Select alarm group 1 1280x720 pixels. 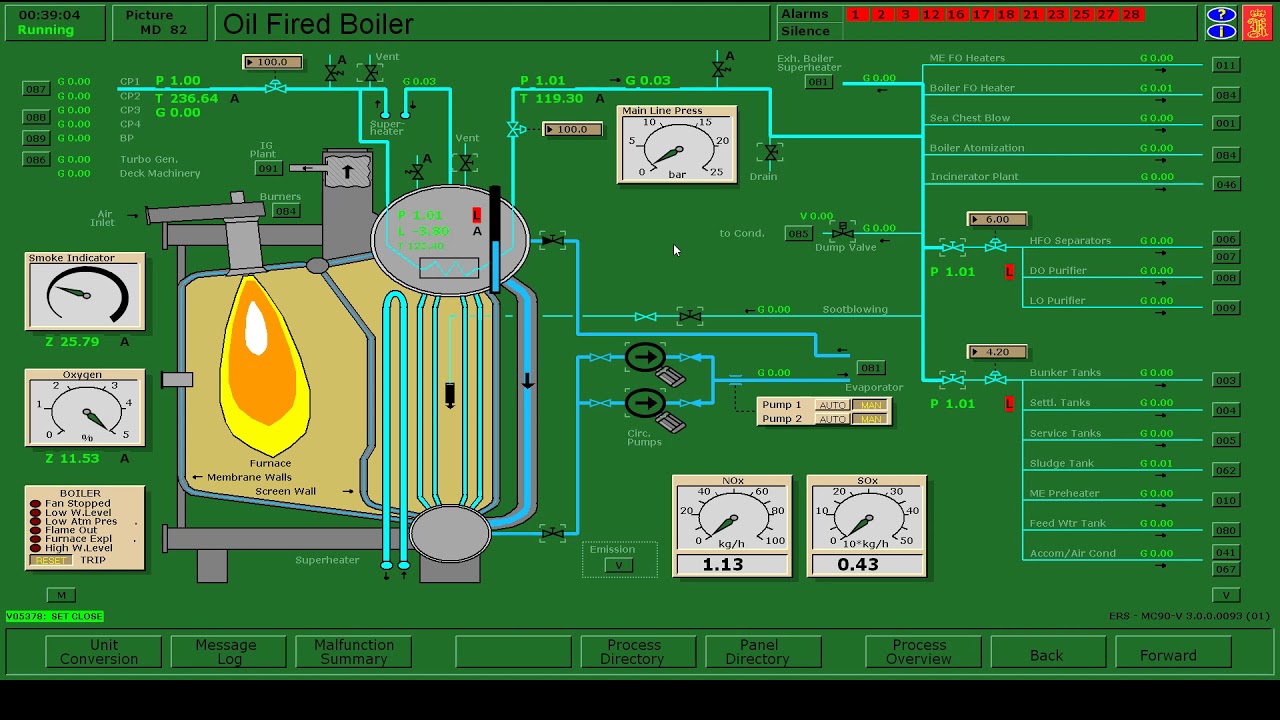click(x=857, y=14)
